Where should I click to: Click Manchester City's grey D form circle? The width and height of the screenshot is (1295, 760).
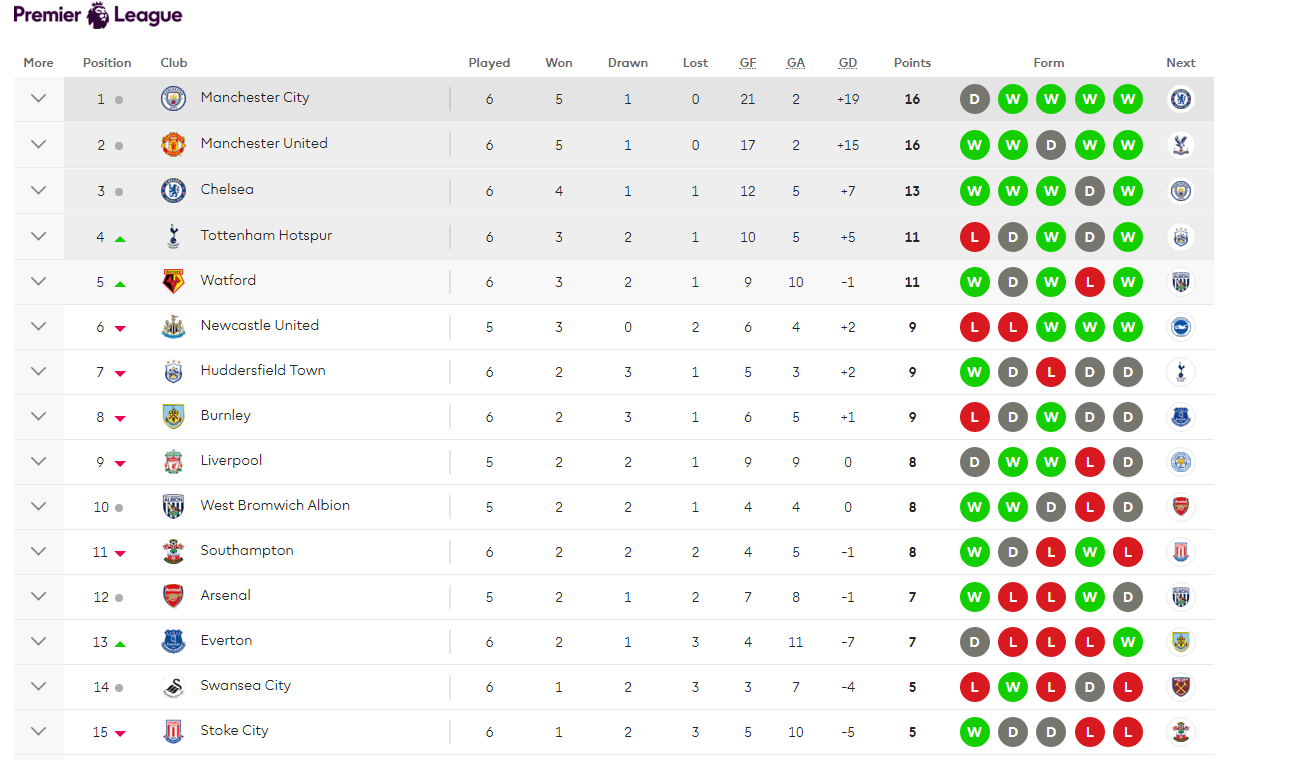pos(974,100)
